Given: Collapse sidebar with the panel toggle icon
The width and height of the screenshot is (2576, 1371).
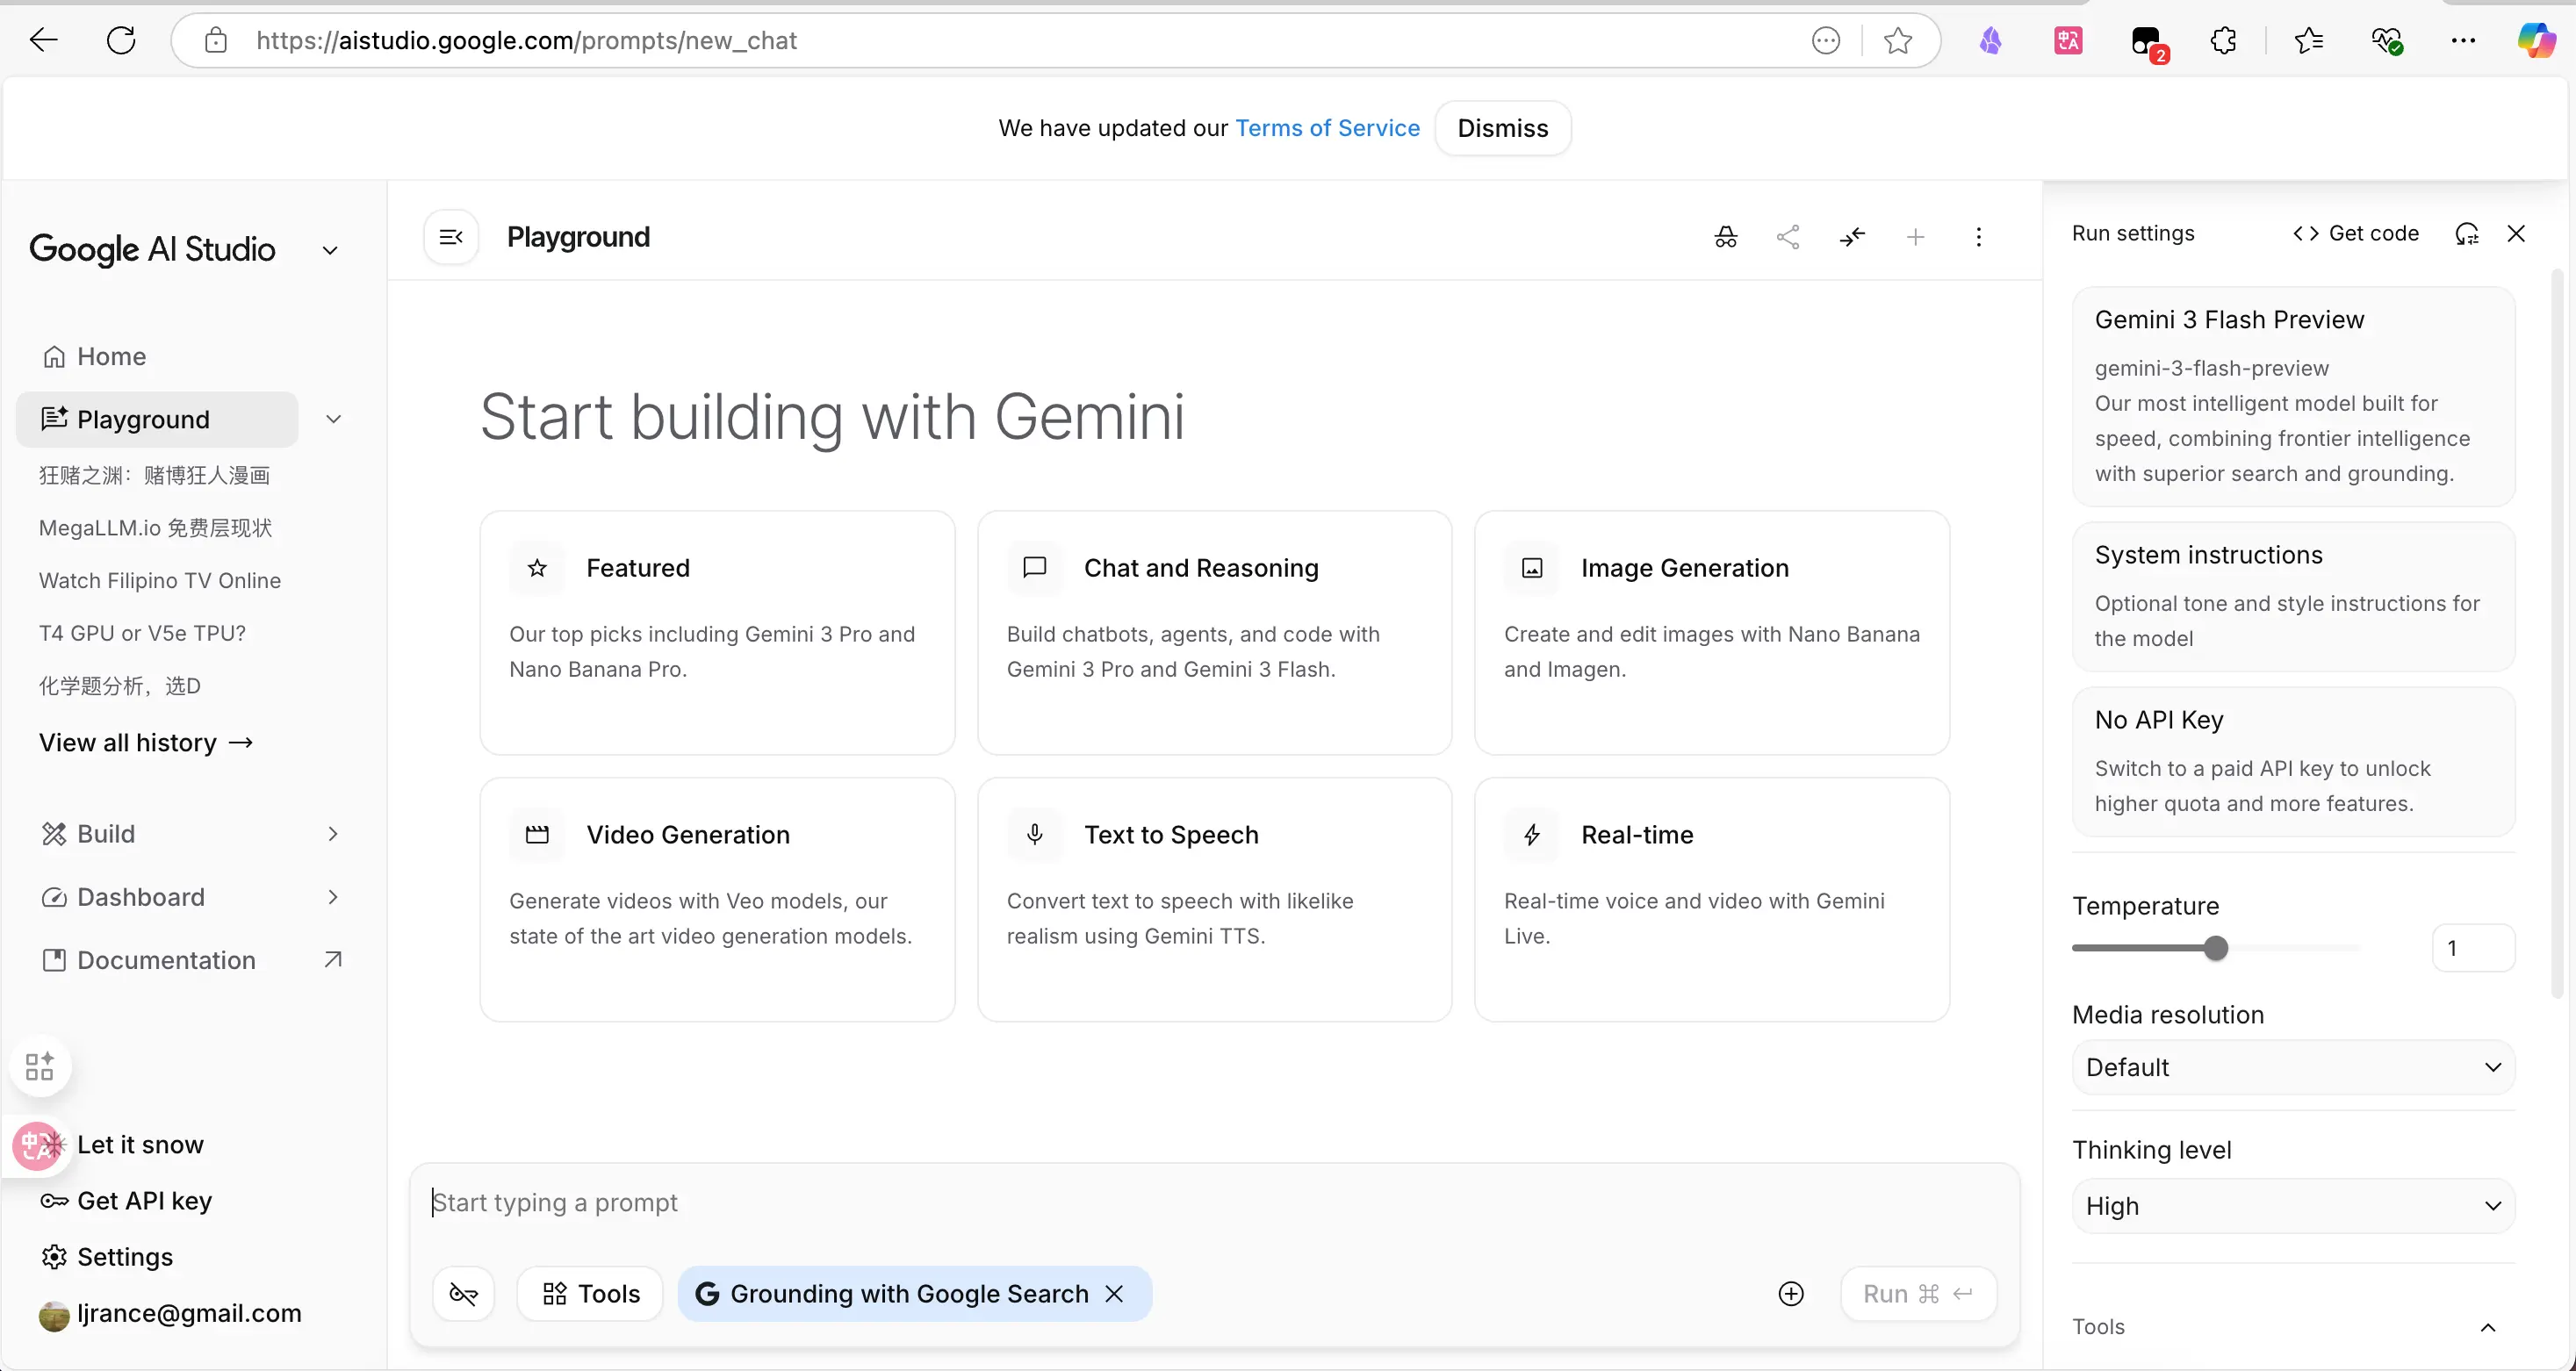Looking at the screenshot, I should pos(451,237).
